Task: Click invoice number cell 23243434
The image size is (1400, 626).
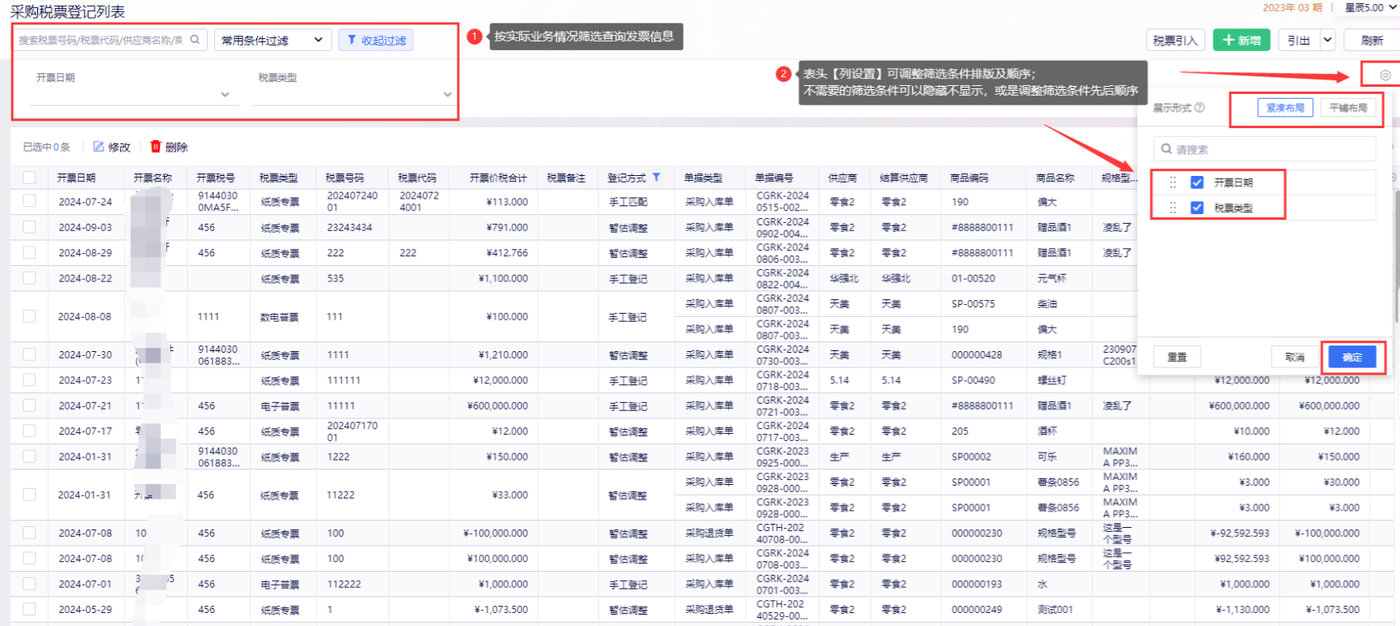Action: point(350,227)
